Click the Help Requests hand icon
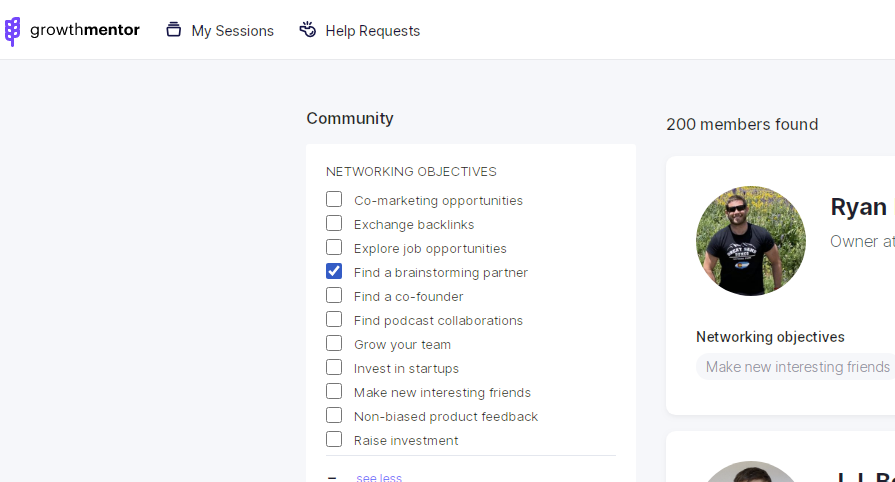The height and width of the screenshot is (482, 895). [308, 30]
